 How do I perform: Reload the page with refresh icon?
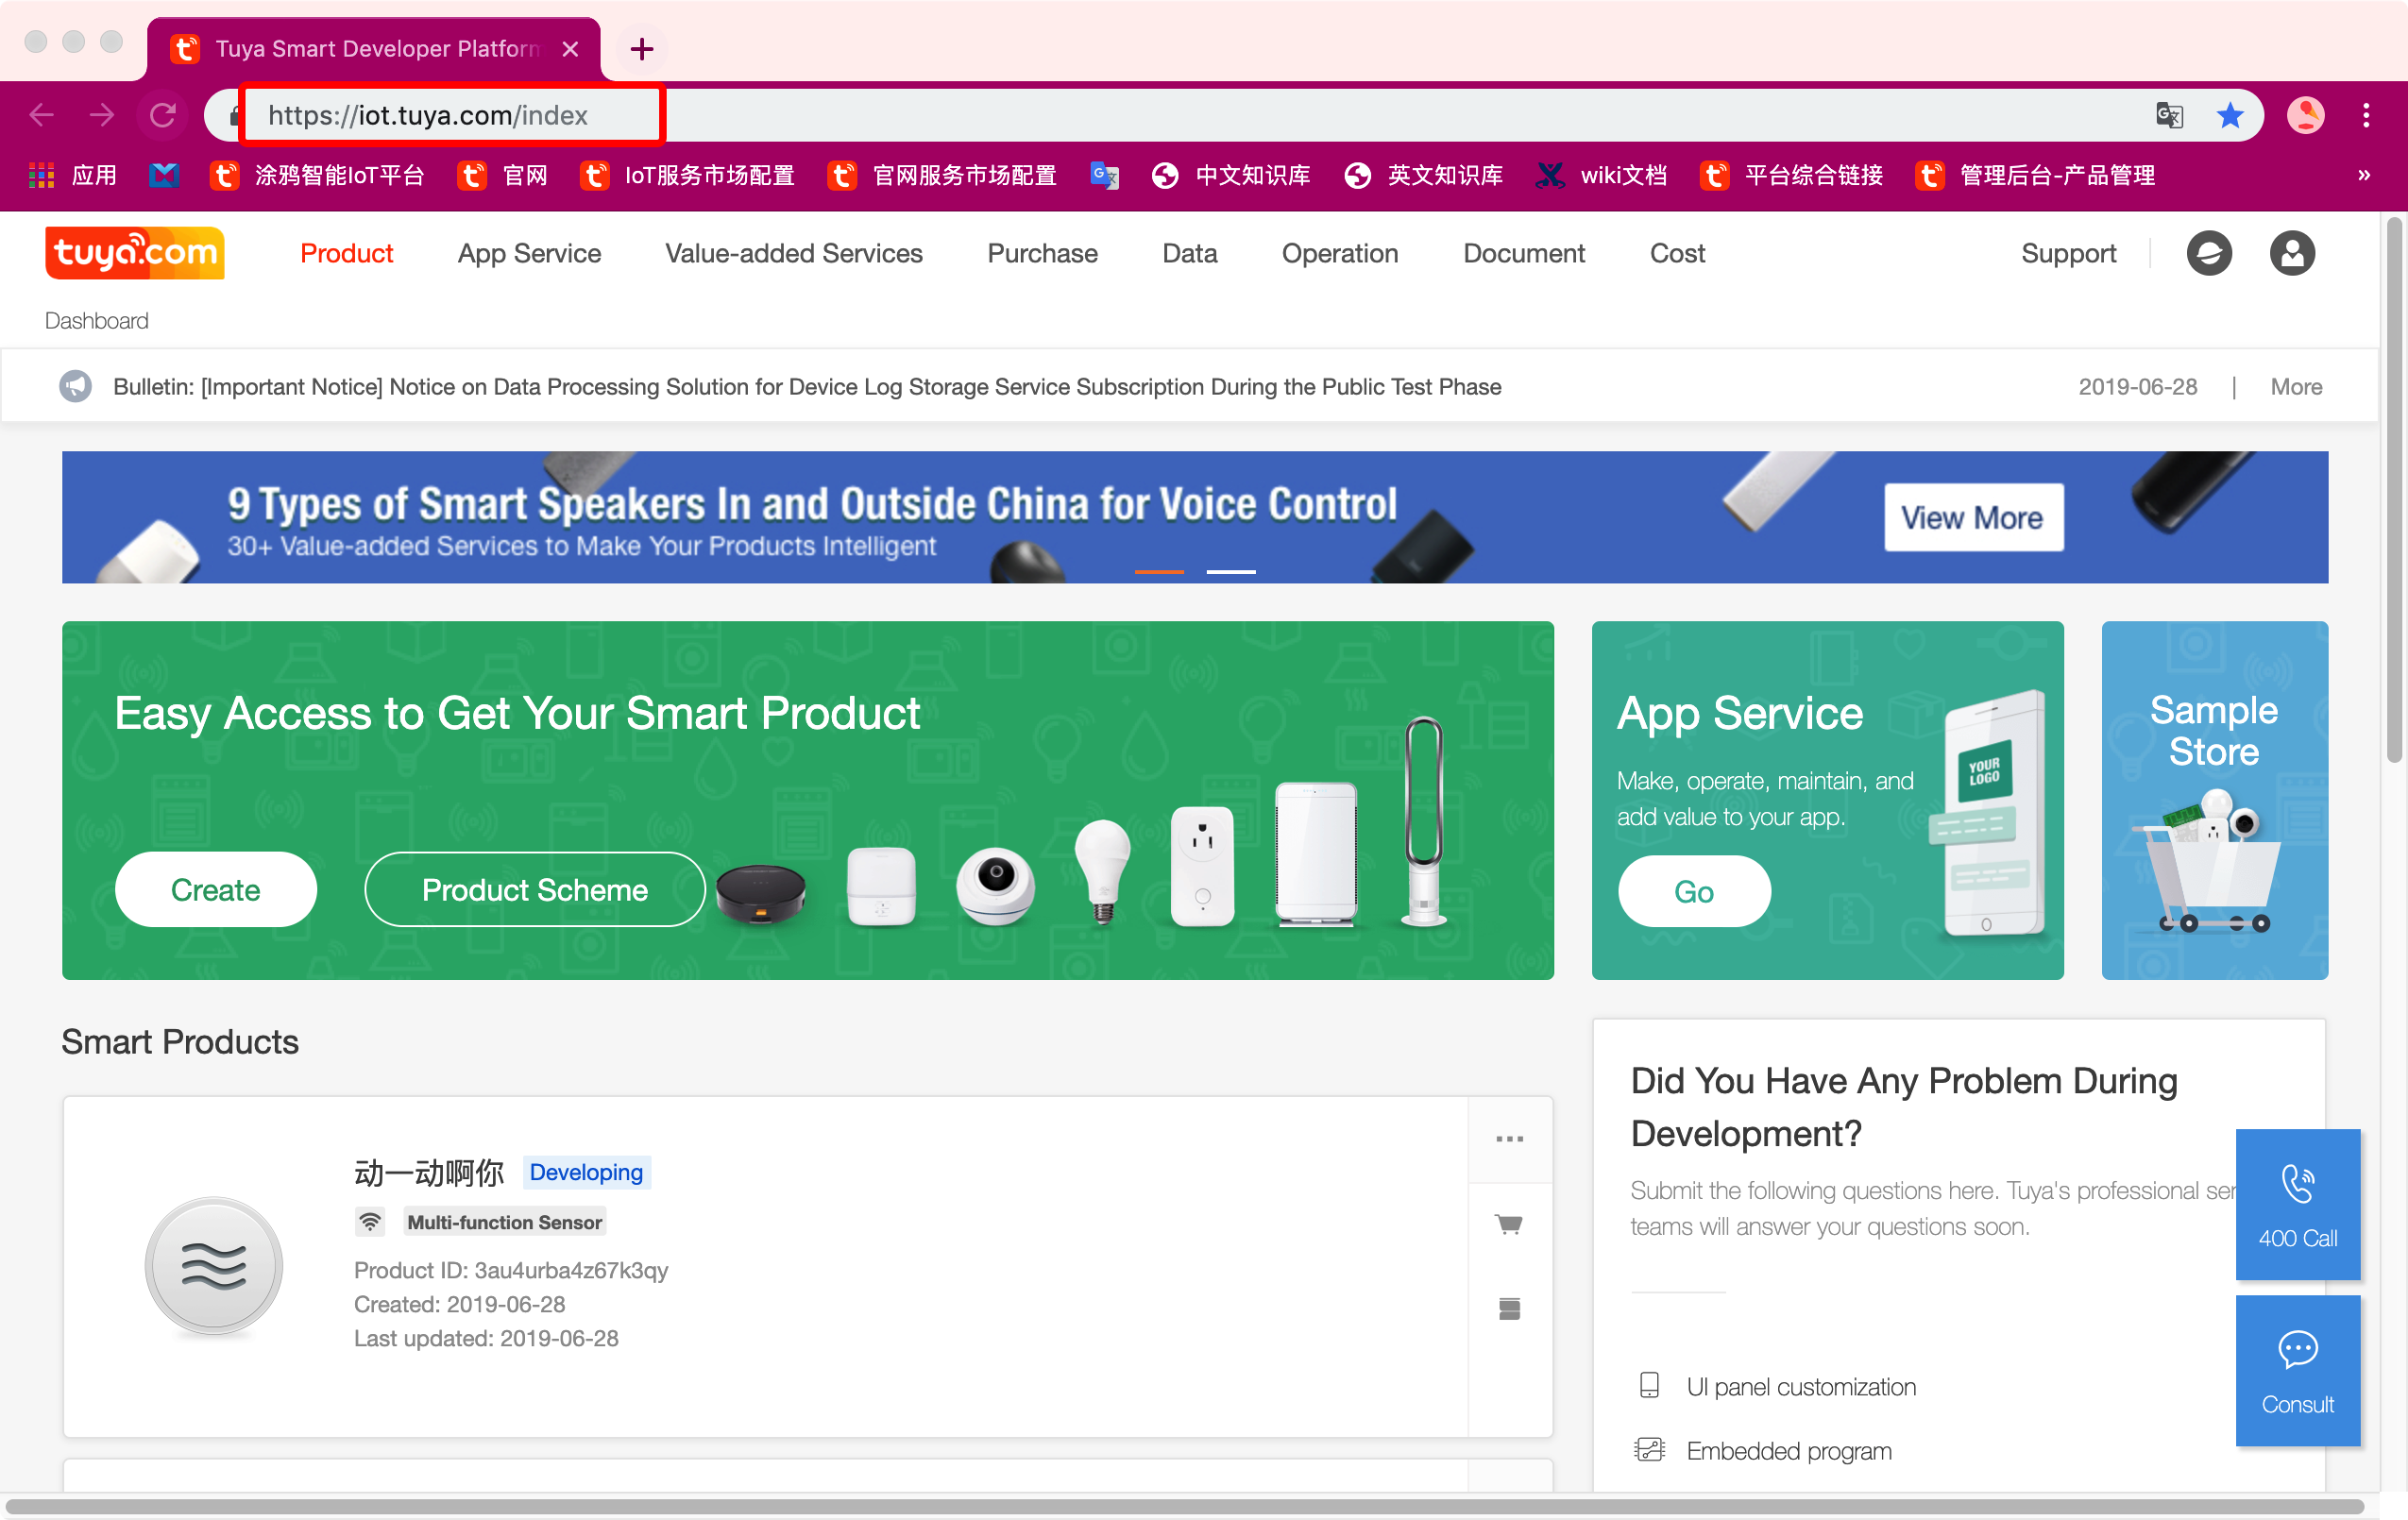[x=163, y=115]
